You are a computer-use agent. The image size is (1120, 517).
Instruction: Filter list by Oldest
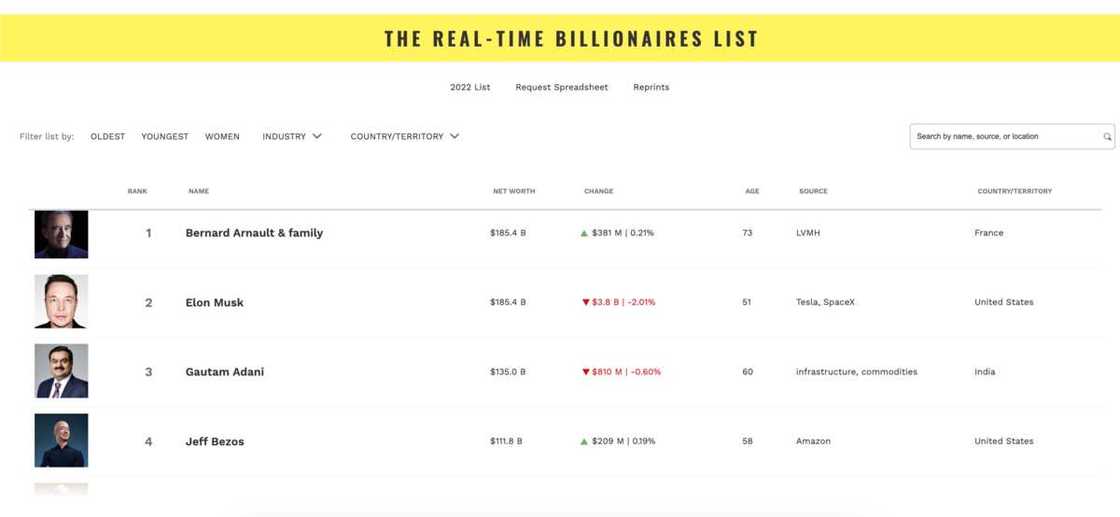tap(108, 137)
